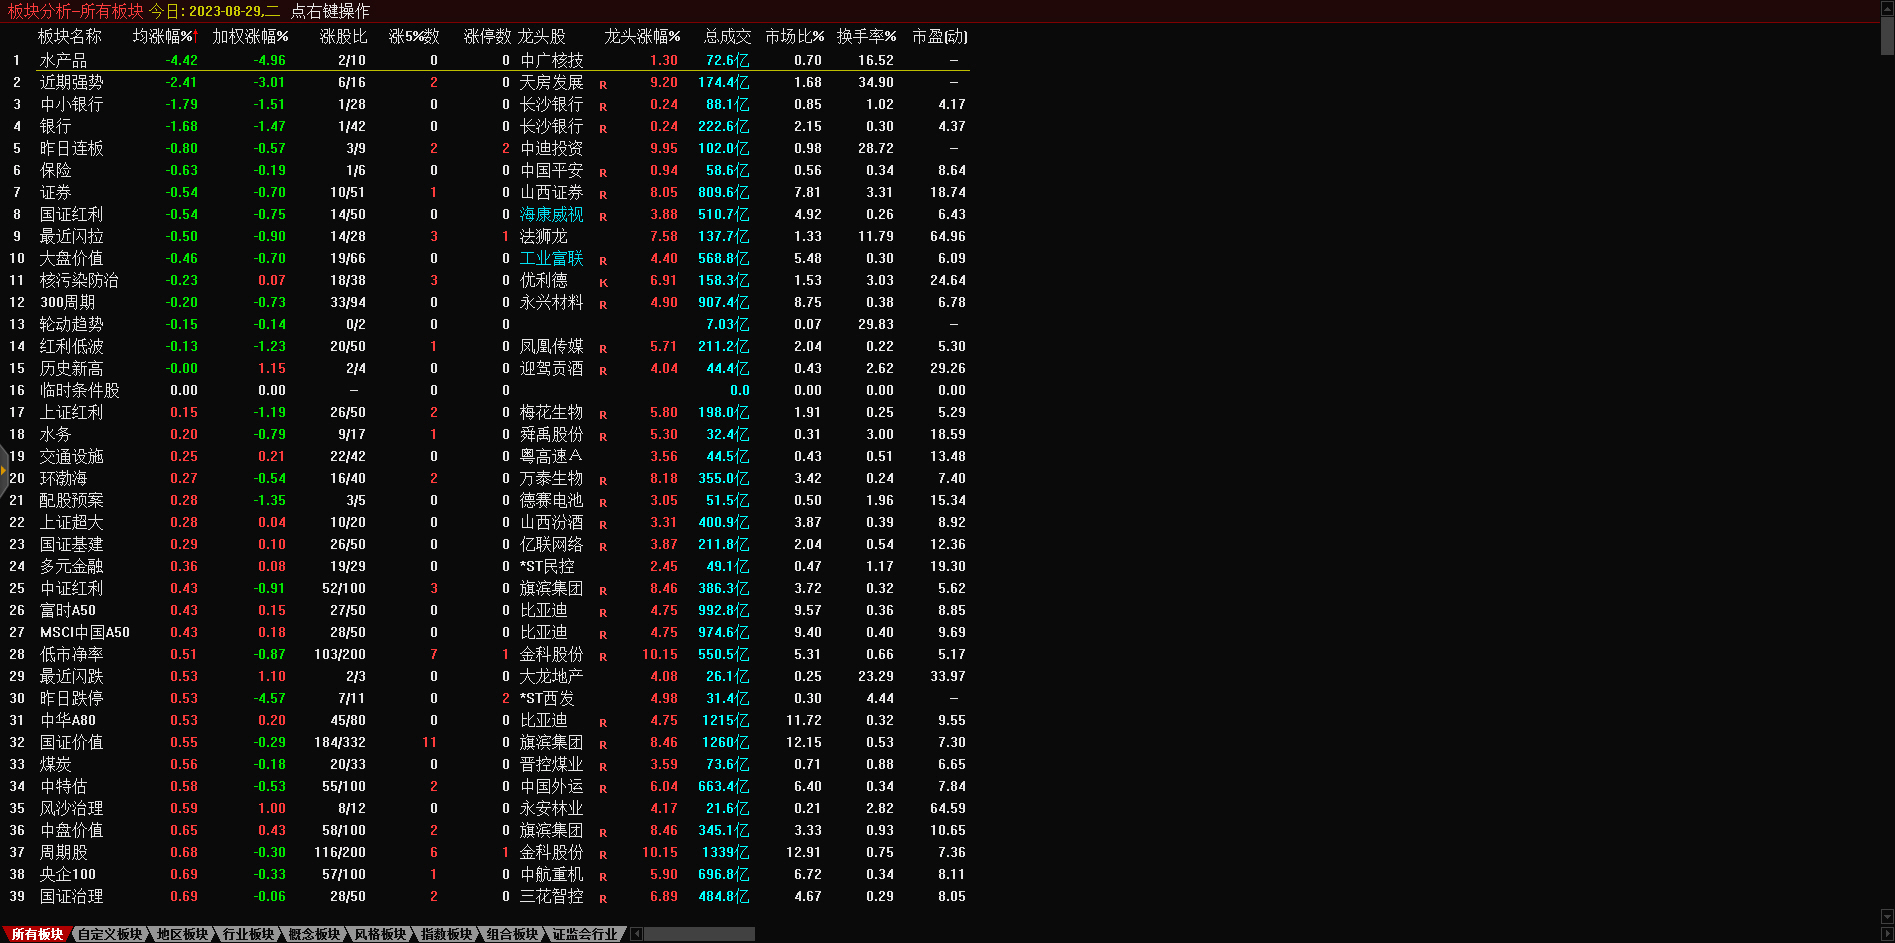This screenshot has height=943, width=1895.
Task: Click the K marker beside 优利德
Action: [x=603, y=282]
